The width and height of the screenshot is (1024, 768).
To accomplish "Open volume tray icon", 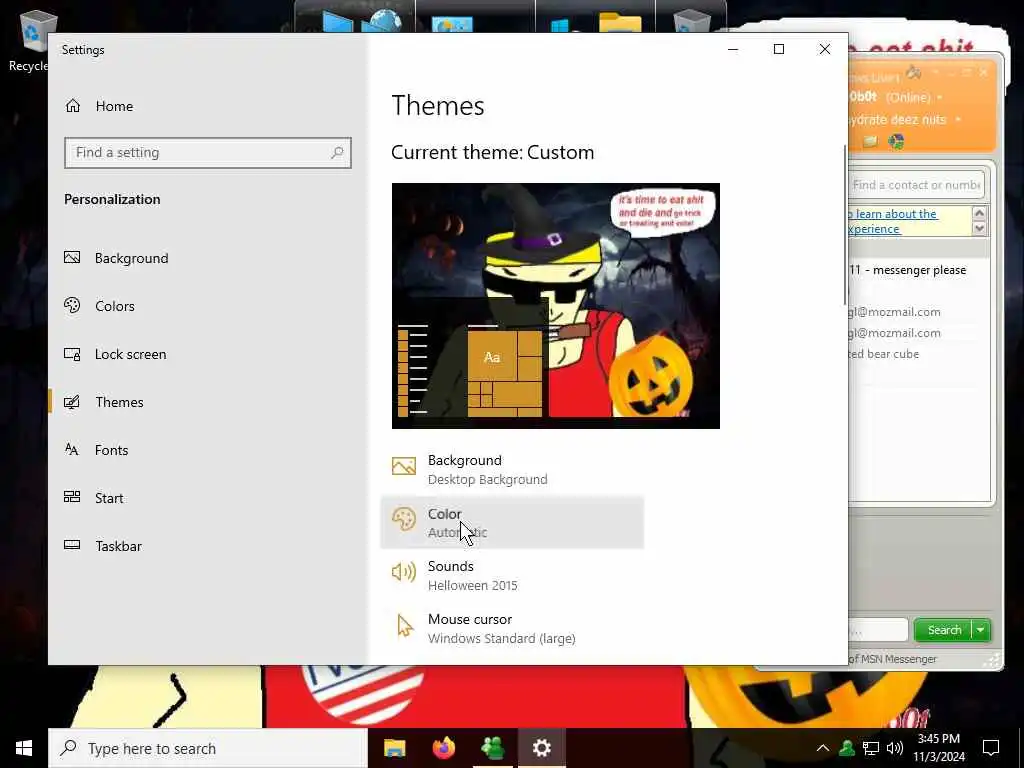I will (x=895, y=748).
